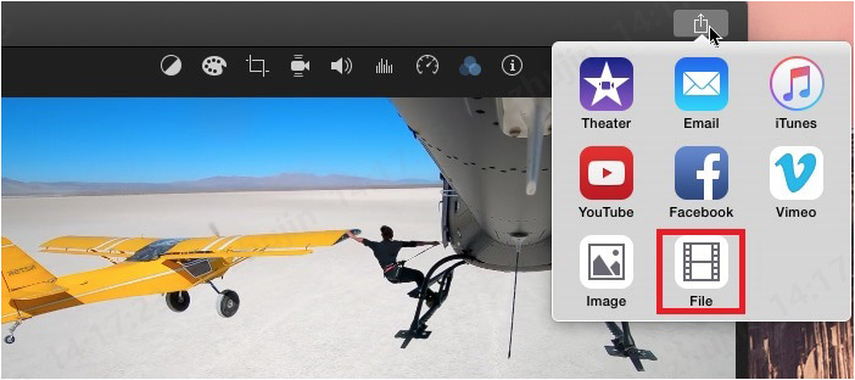Upload the movie to Vimeo
Screen dimensions: 855x380
pos(796,183)
